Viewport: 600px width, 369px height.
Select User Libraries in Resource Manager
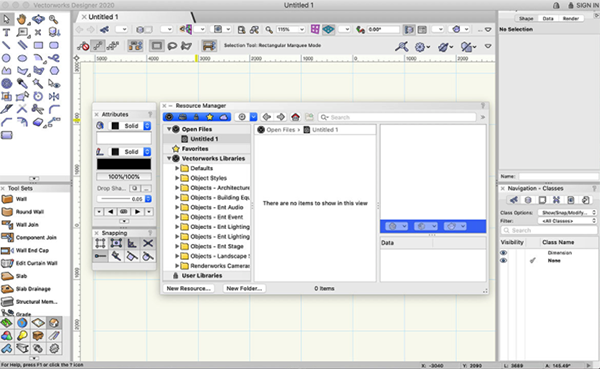pyautogui.click(x=202, y=276)
